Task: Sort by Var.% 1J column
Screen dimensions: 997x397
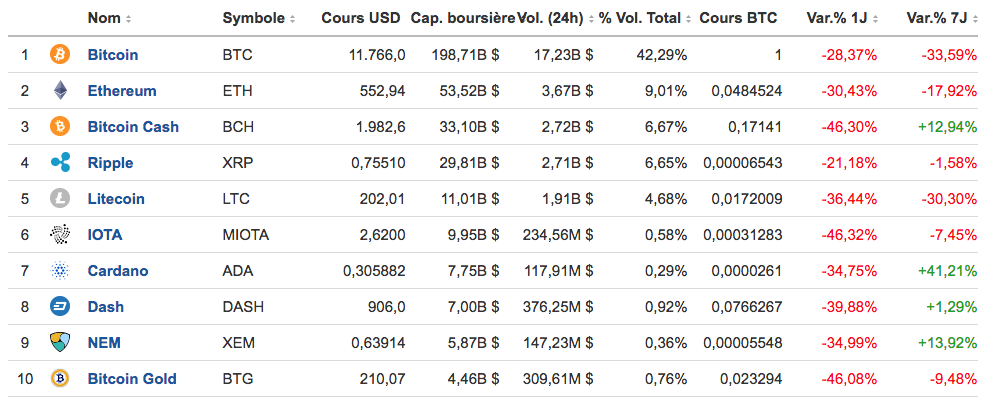Action: pos(842,18)
